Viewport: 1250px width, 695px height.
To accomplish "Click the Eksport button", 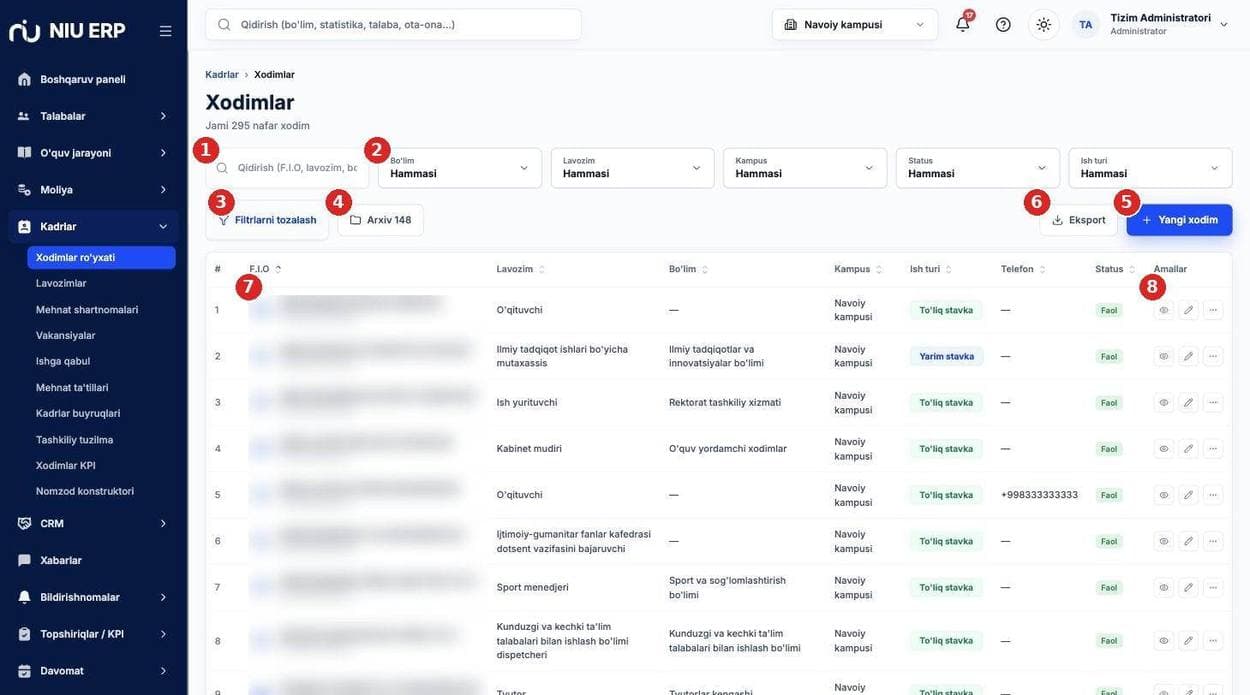I will tap(1078, 220).
